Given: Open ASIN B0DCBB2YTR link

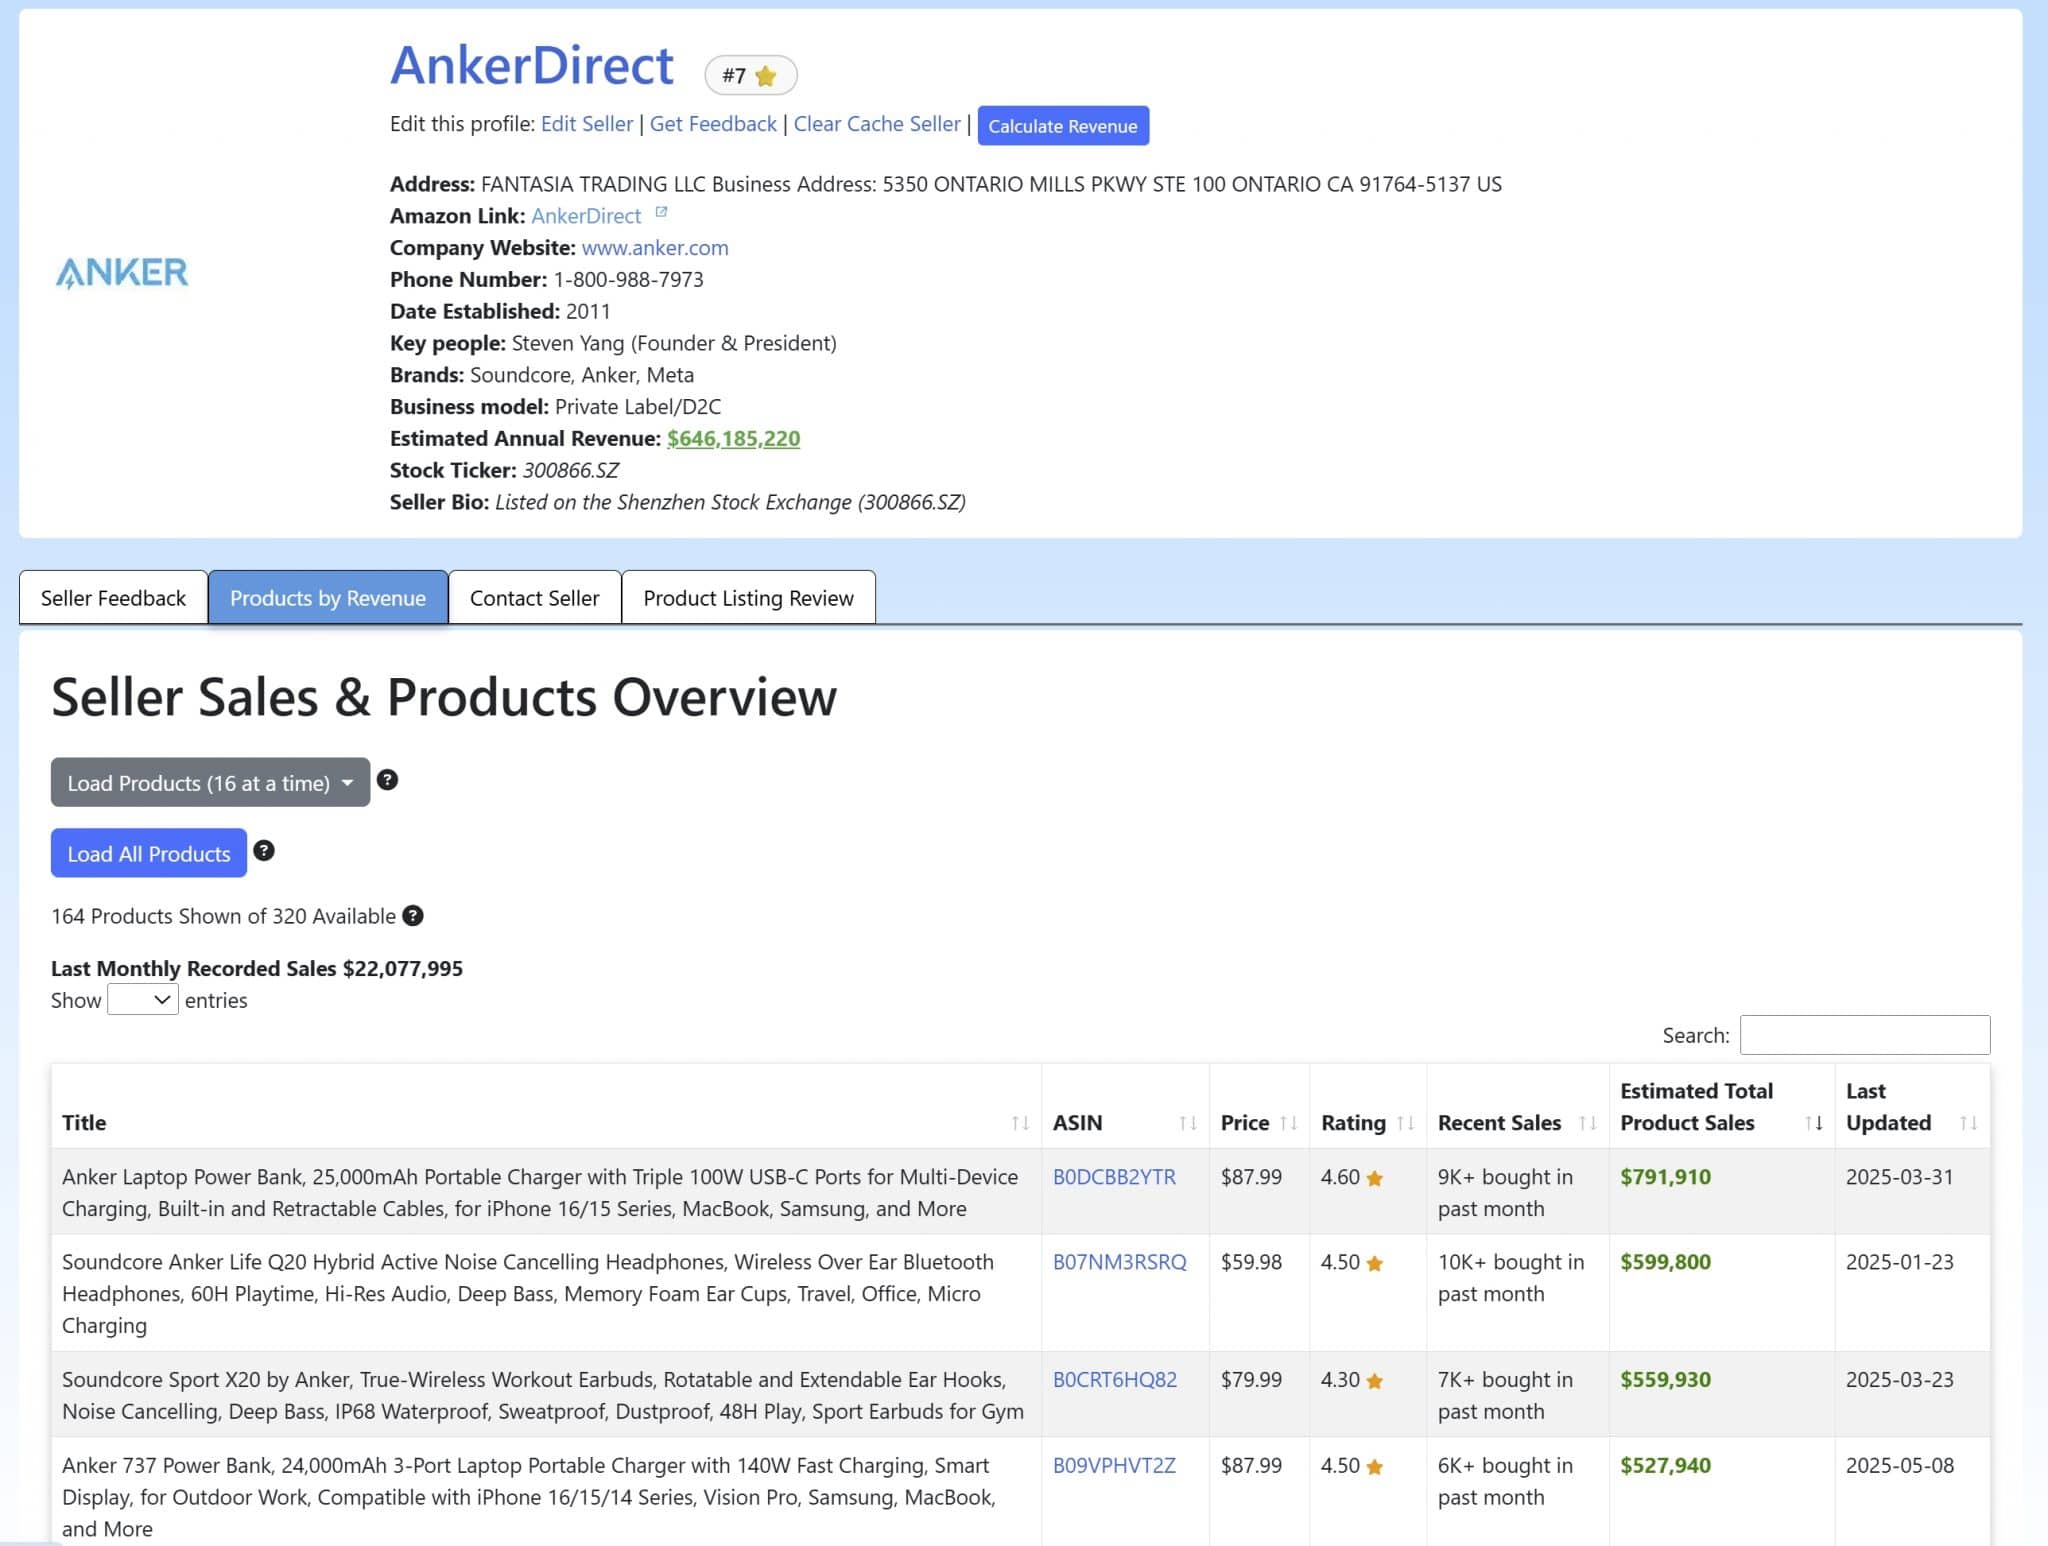Looking at the screenshot, I should (x=1114, y=1176).
